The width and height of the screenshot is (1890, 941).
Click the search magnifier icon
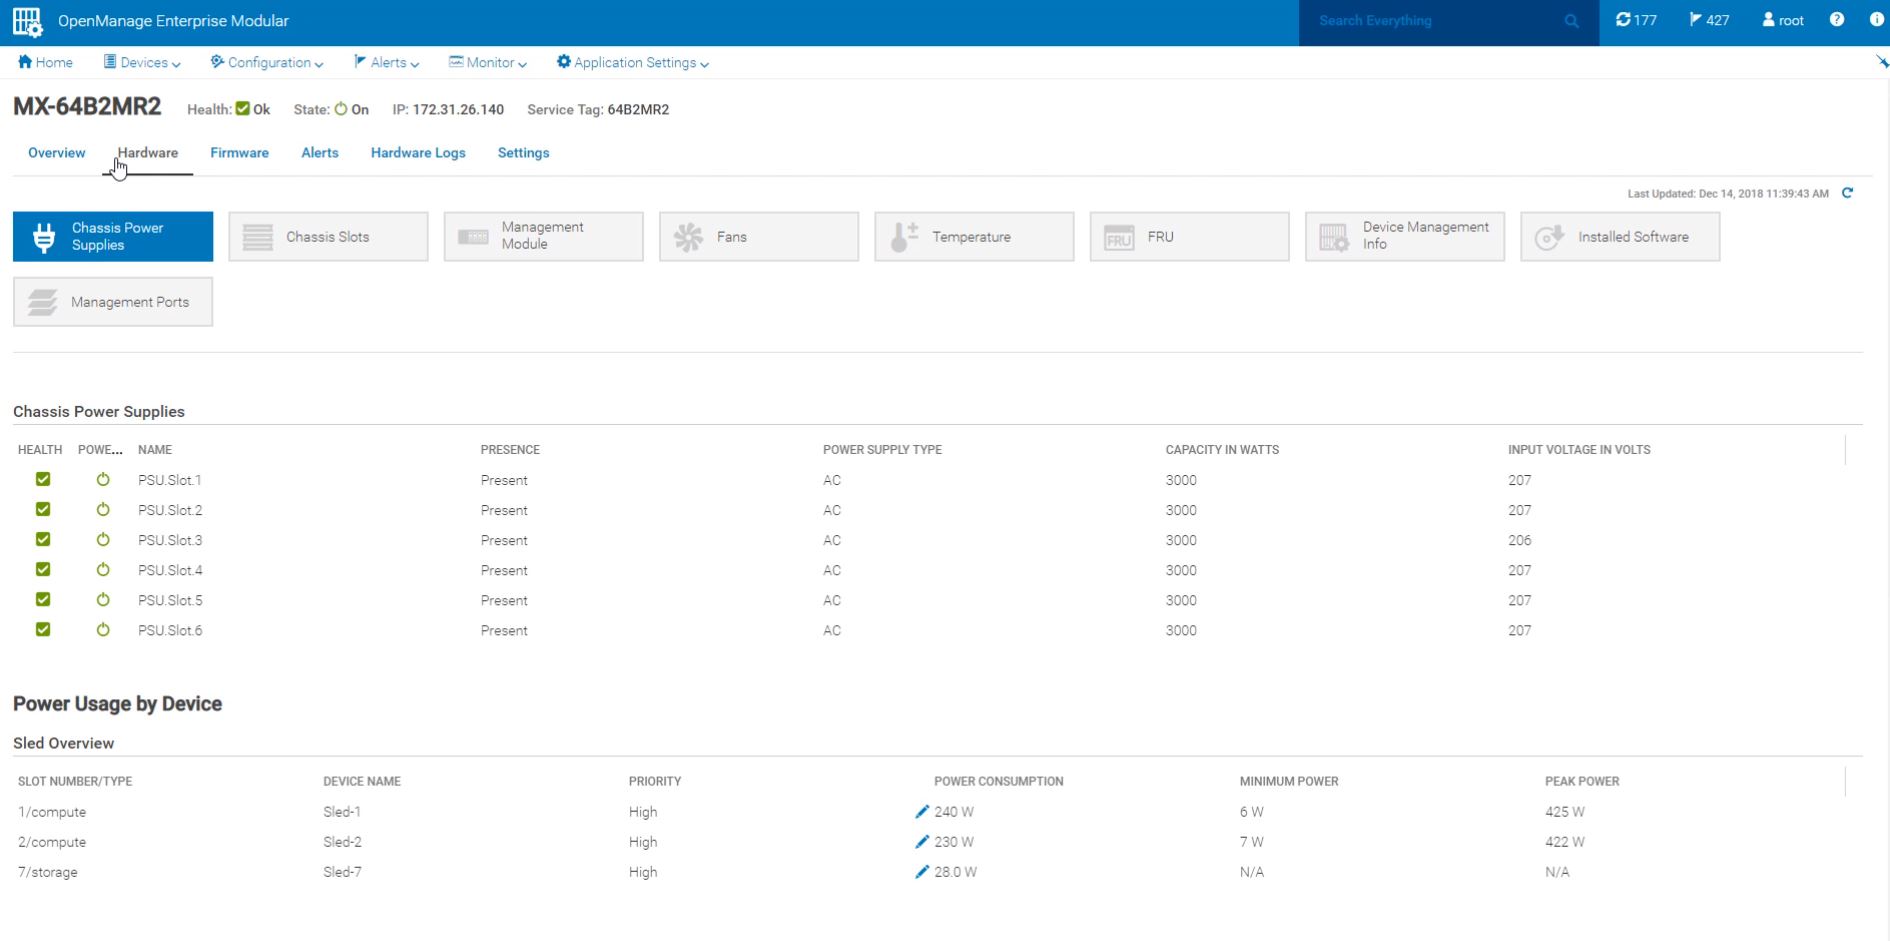(x=1571, y=21)
